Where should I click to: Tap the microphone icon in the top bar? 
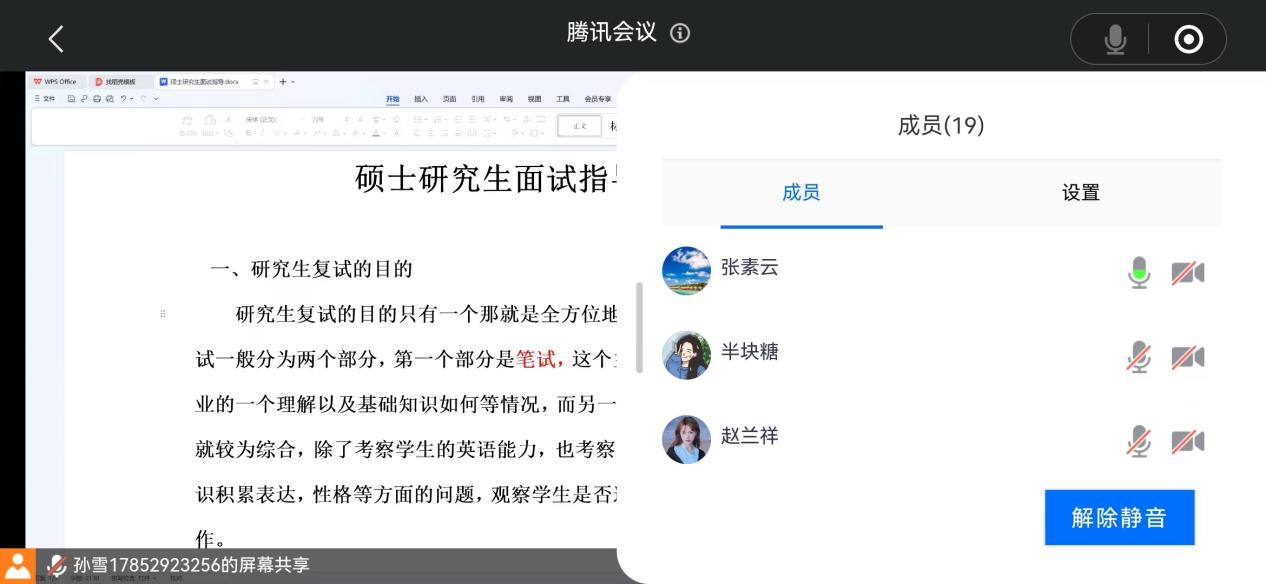pos(1114,39)
